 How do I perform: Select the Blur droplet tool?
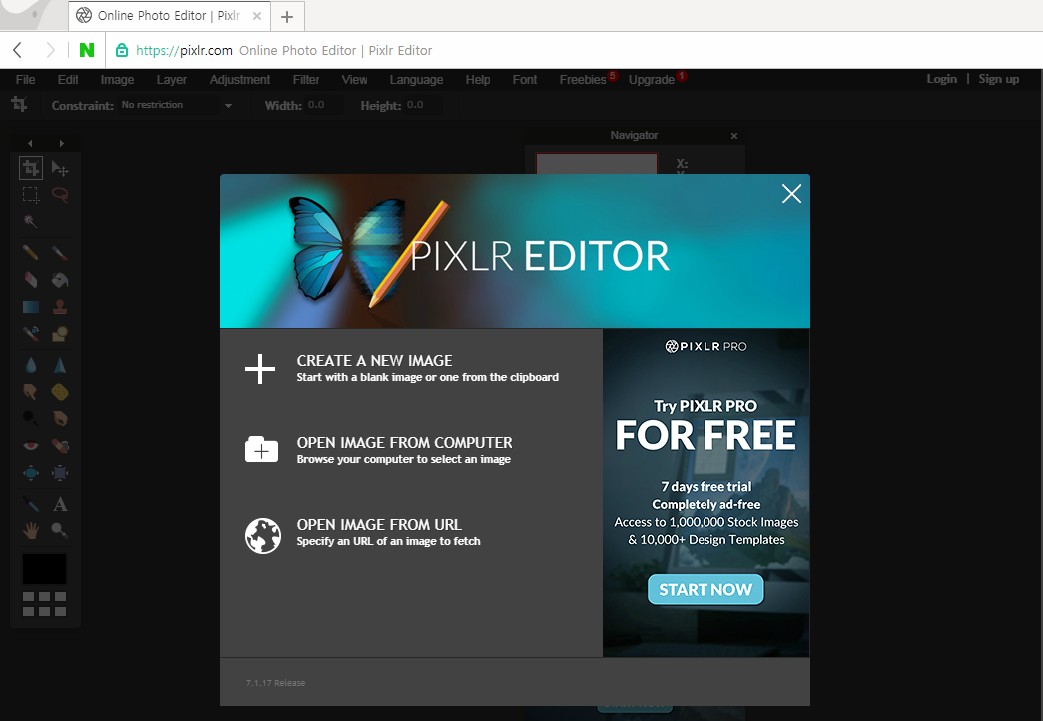tap(31, 365)
